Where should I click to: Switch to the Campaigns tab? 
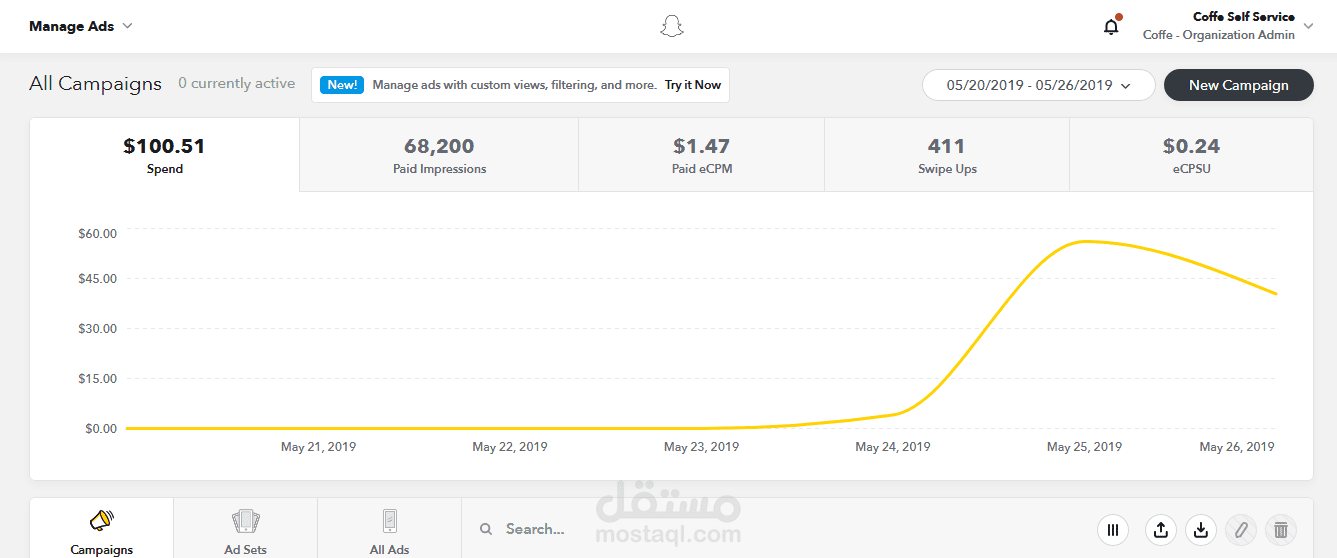[x=101, y=532]
